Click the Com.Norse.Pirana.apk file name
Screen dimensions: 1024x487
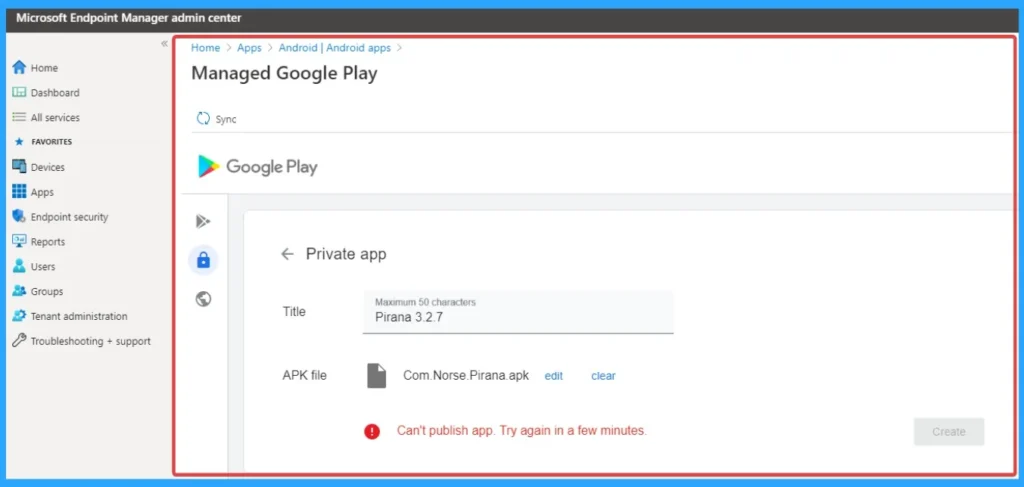pyautogui.click(x=466, y=375)
